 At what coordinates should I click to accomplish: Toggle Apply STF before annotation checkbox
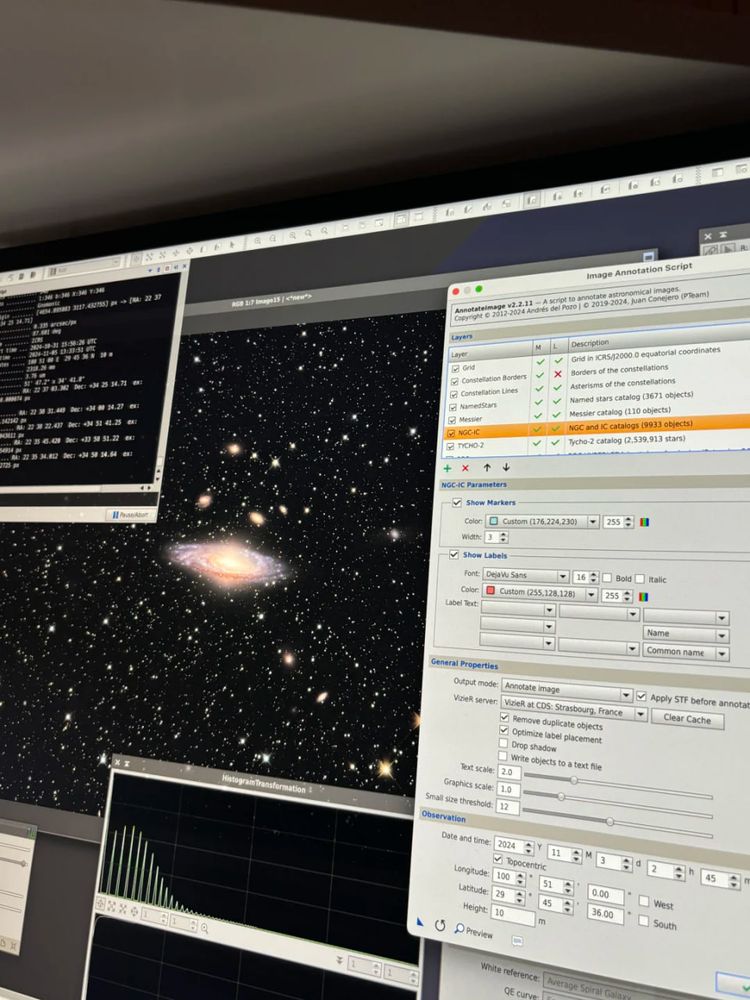[x=641, y=696]
